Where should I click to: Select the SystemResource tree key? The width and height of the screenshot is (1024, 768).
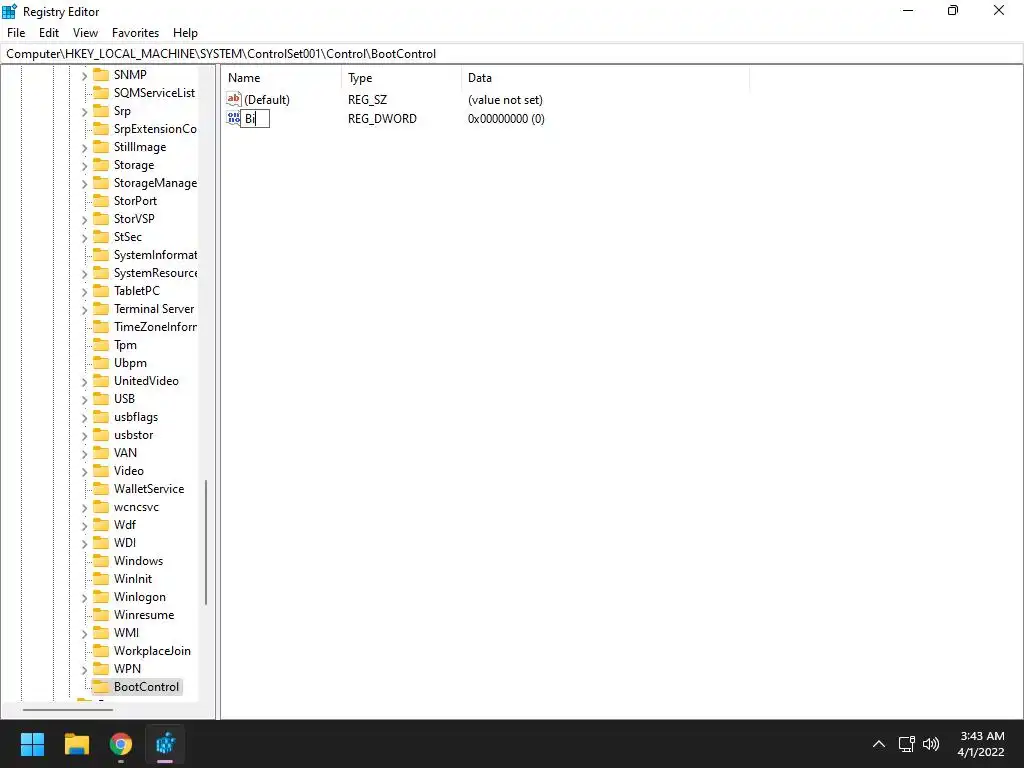[x=155, y=273]
